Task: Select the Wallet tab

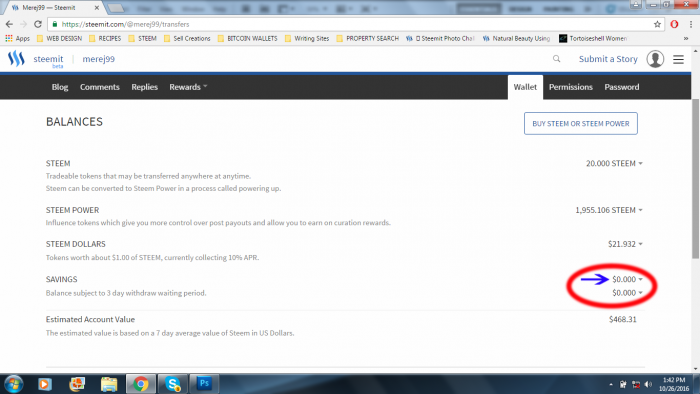Action: click(x=525, y=87)
